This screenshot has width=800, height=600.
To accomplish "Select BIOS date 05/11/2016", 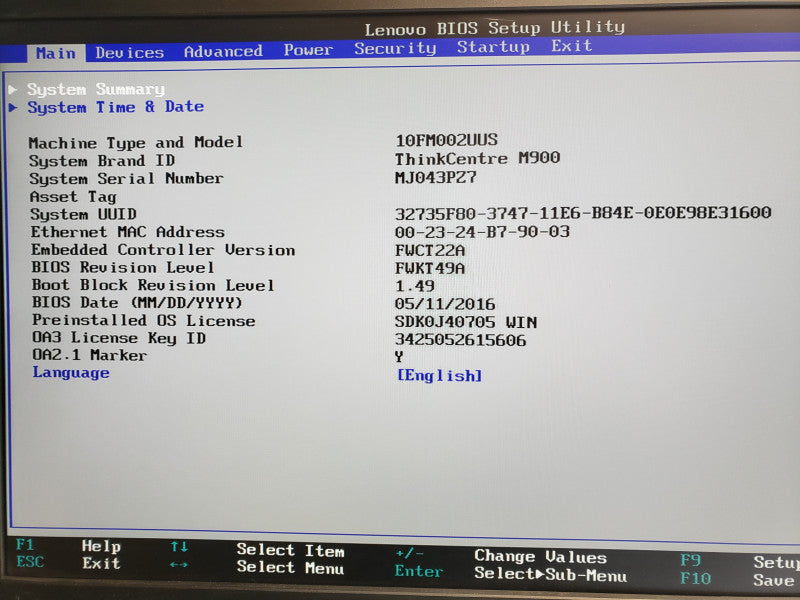I will click(x=445, y=304).
